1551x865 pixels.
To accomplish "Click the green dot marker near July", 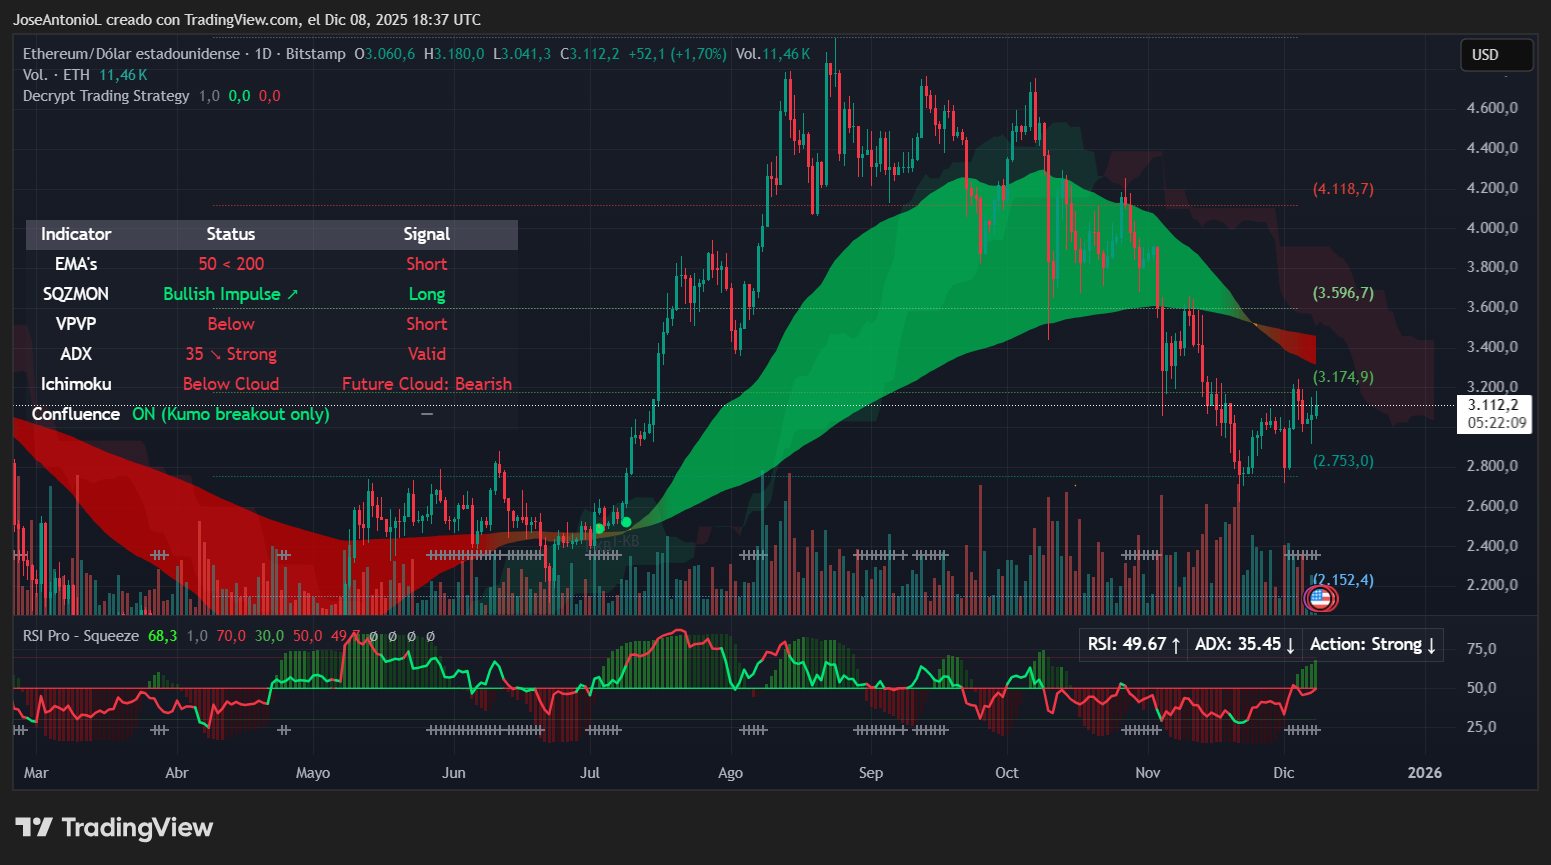I will click(x=626, y=522).
